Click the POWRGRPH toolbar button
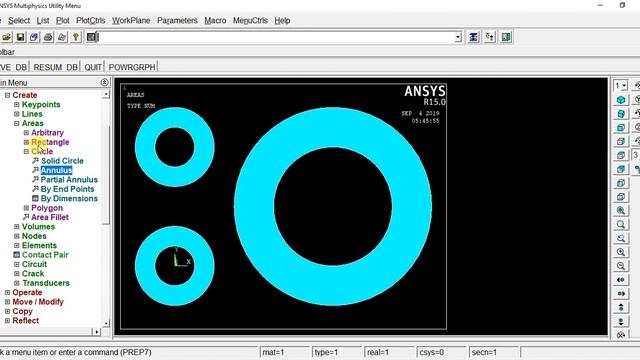Screen dimensions: 640x360 132,67
